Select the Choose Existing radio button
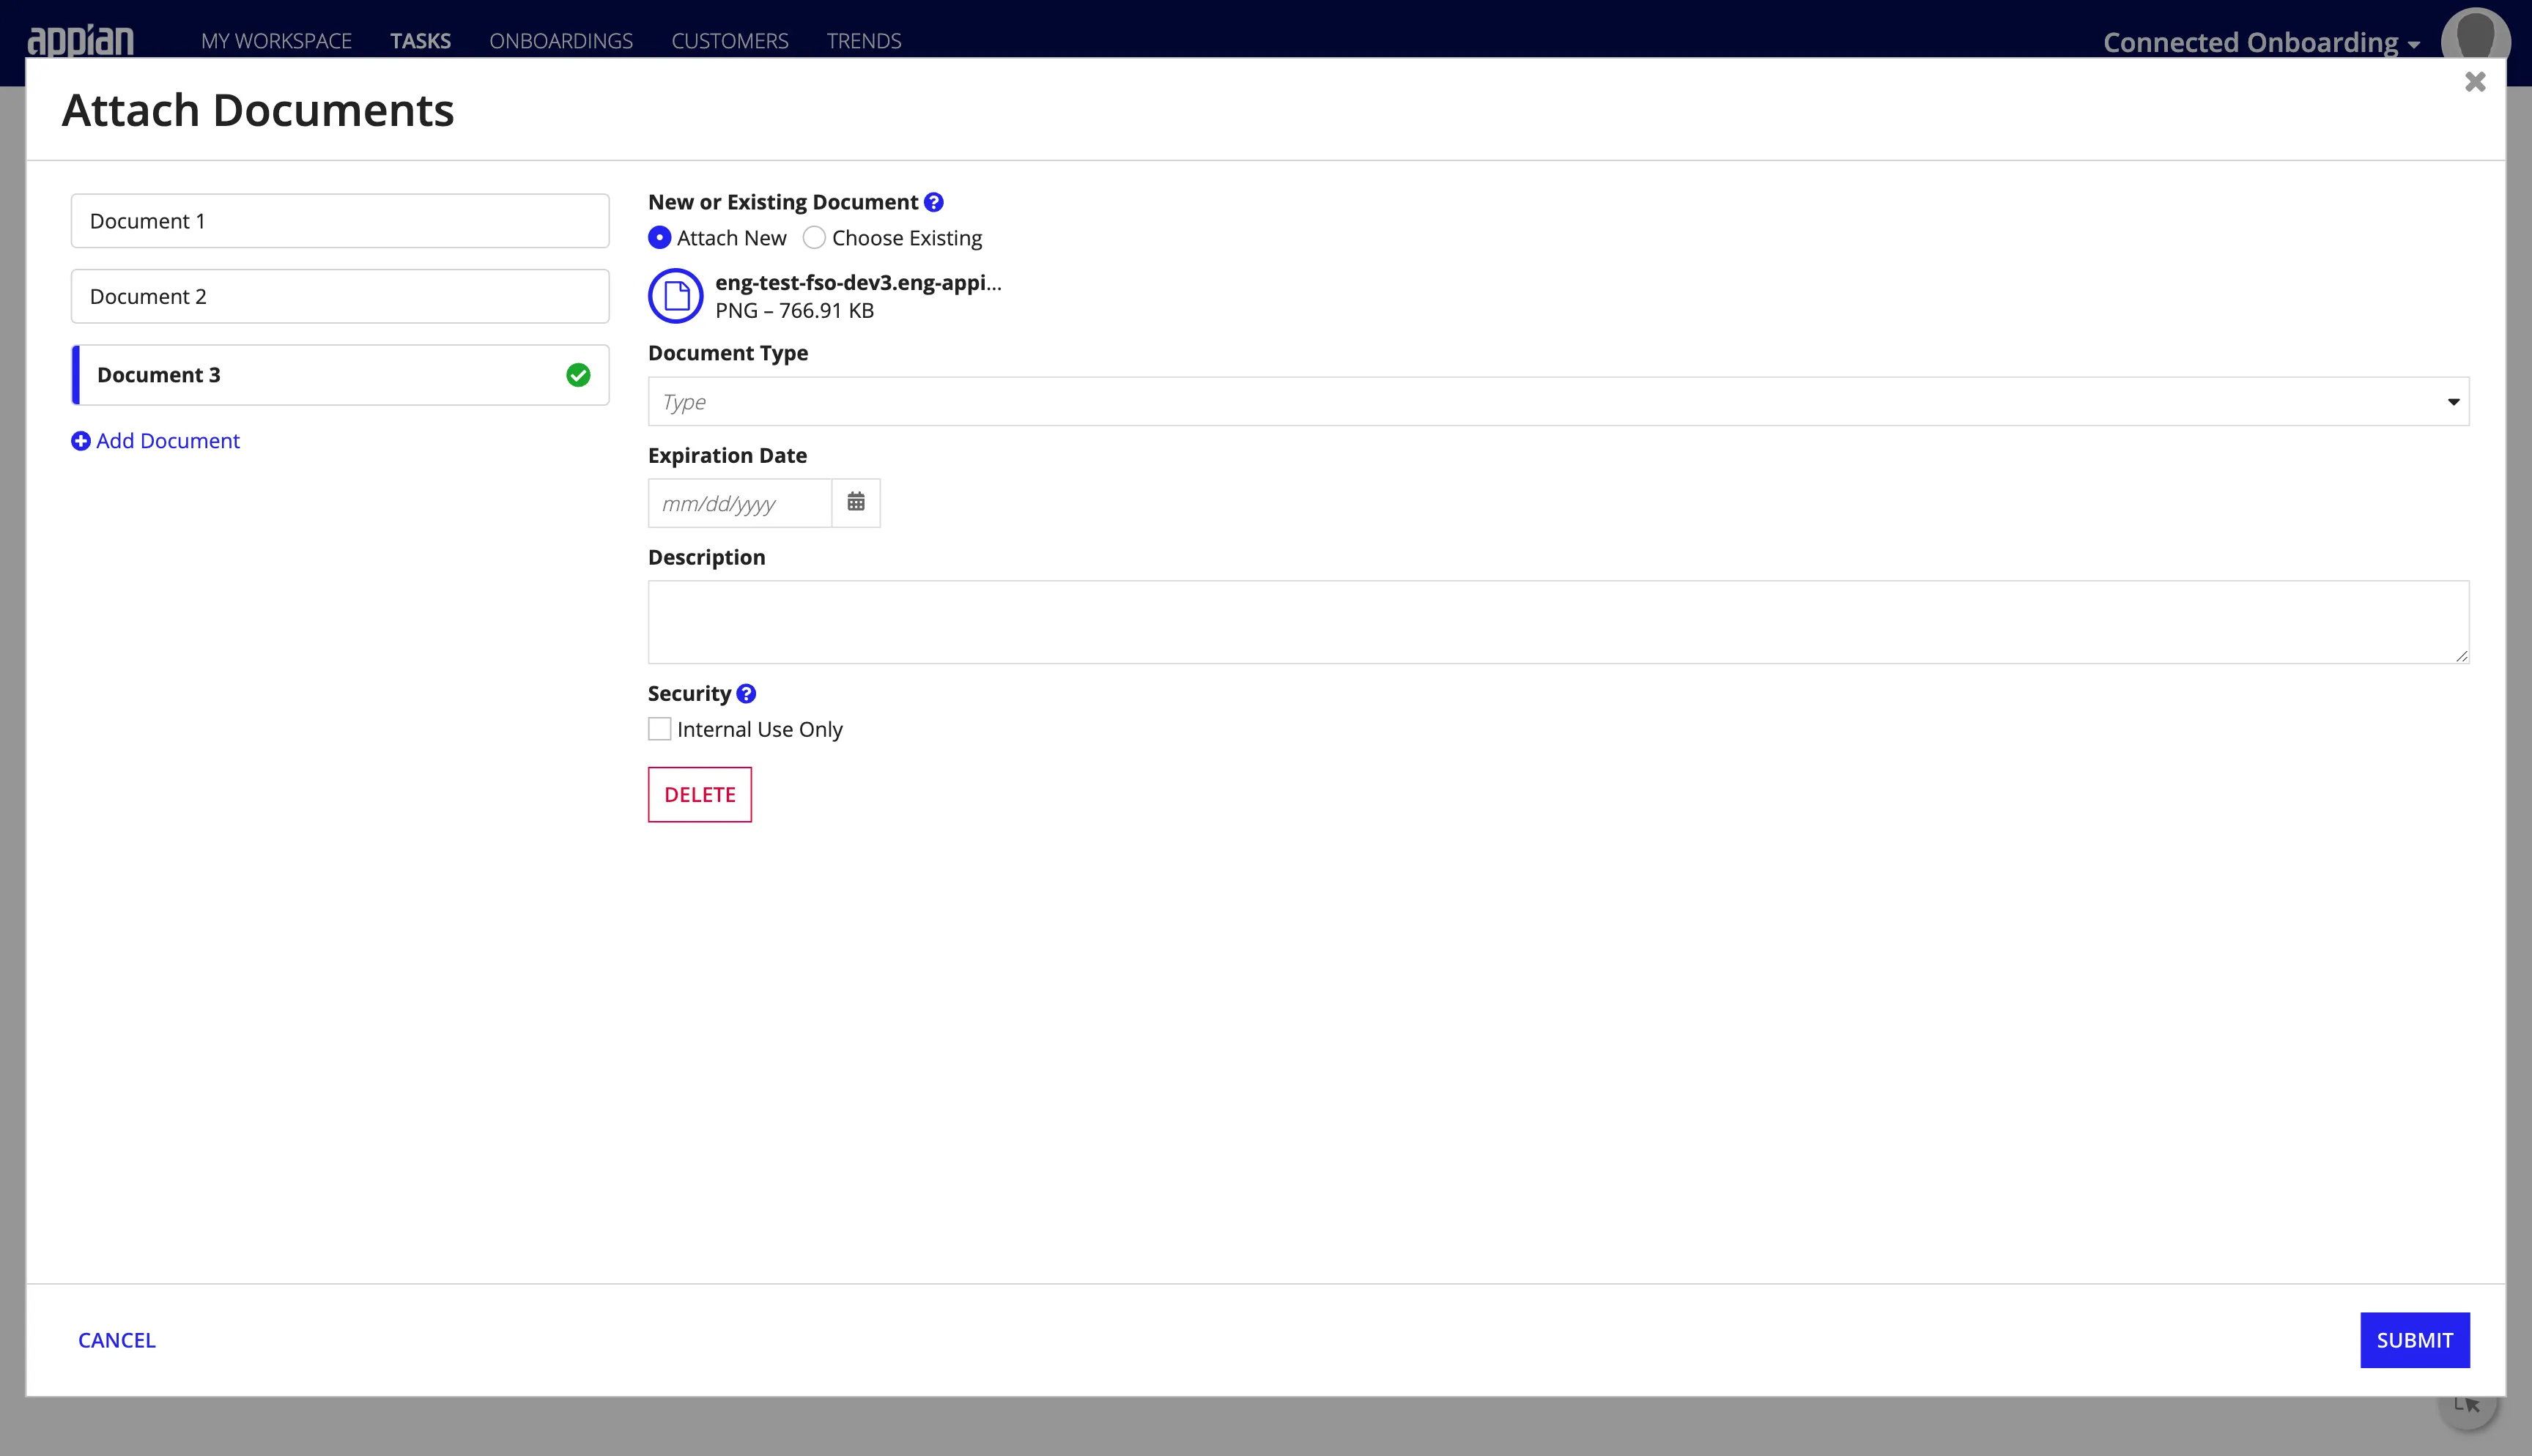The width and height of the screenshot is (2532, 1456). (814, 237)
